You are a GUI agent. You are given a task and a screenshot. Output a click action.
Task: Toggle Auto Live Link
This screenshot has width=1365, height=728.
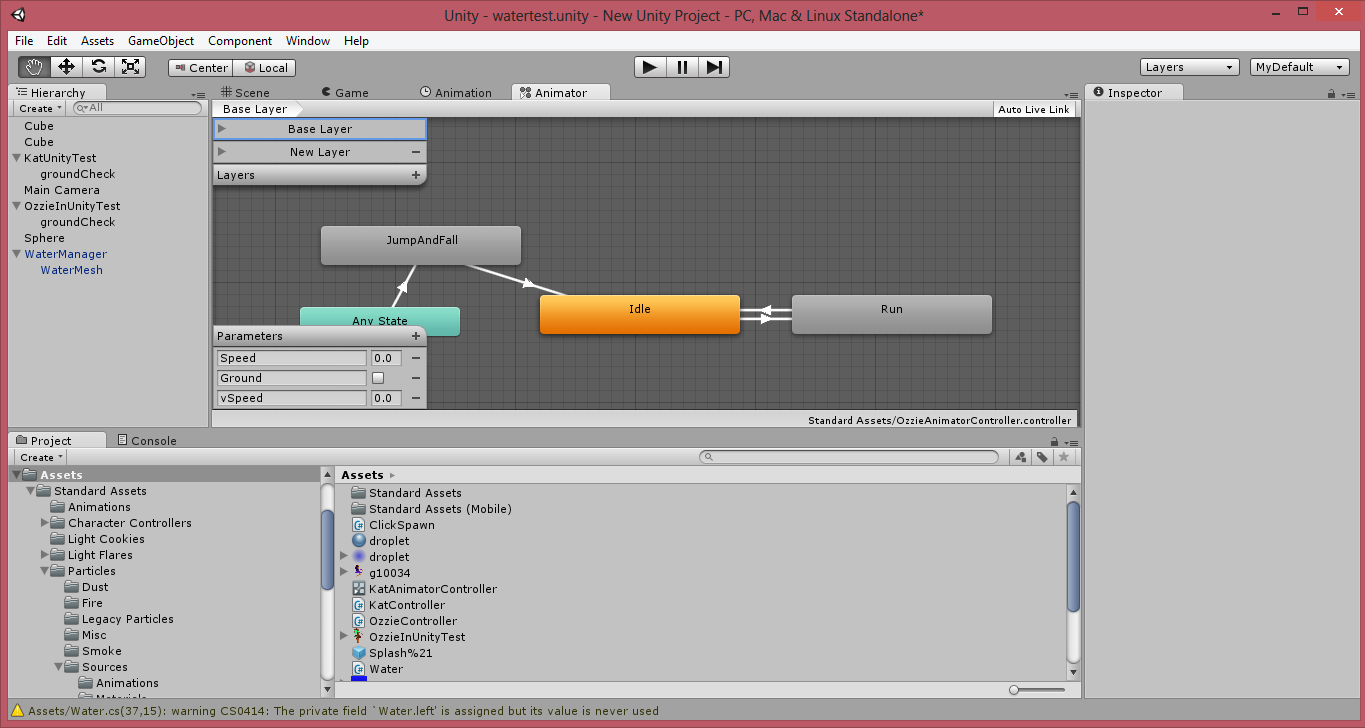pos(1034,109)
